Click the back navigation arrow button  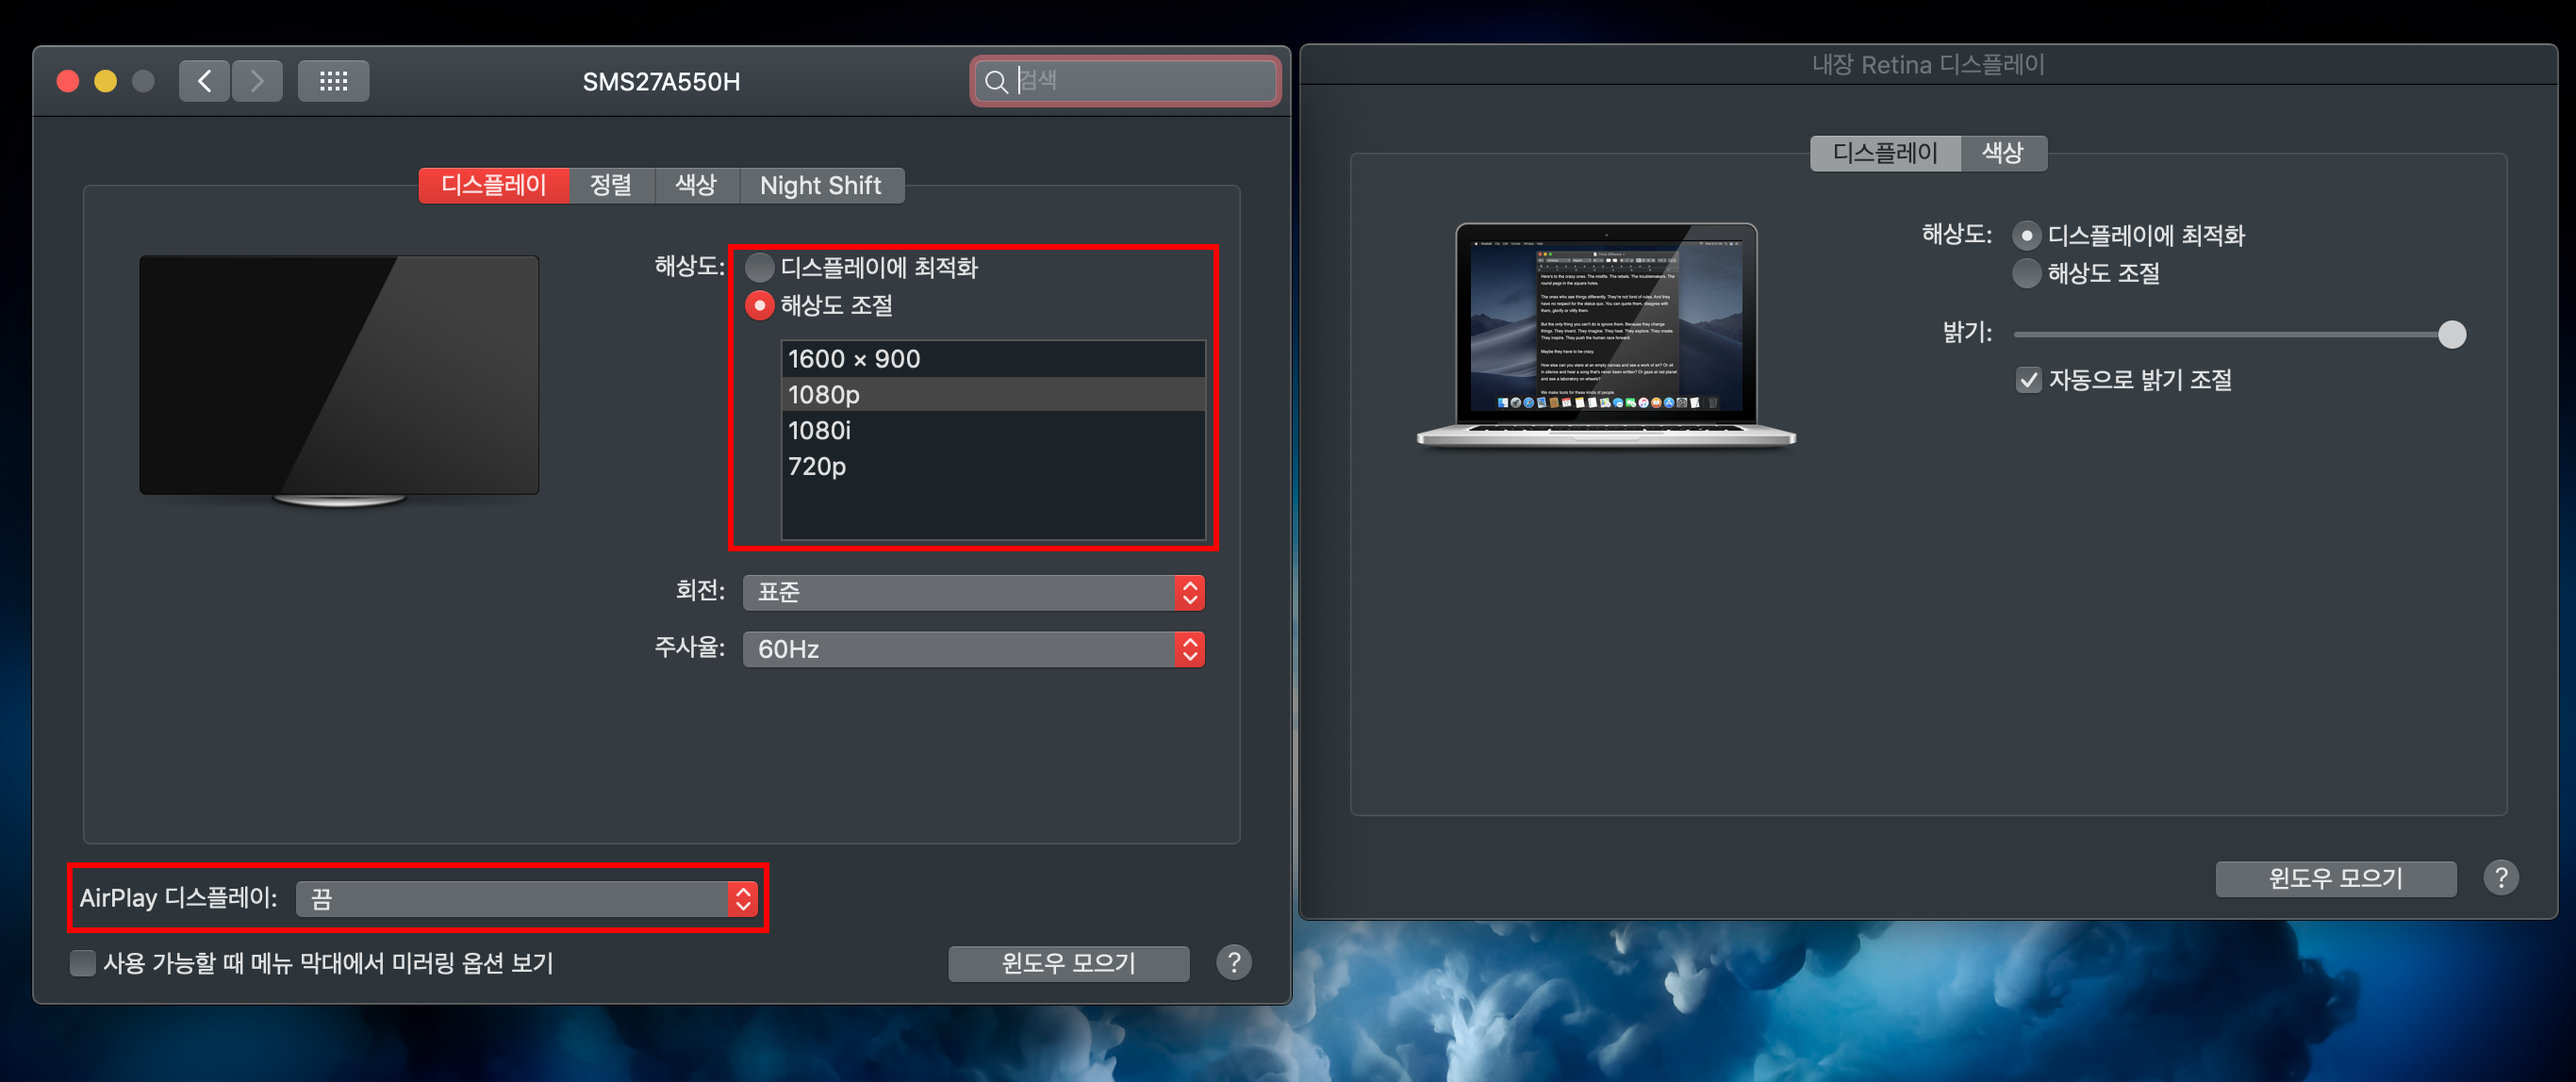point(204,81)
